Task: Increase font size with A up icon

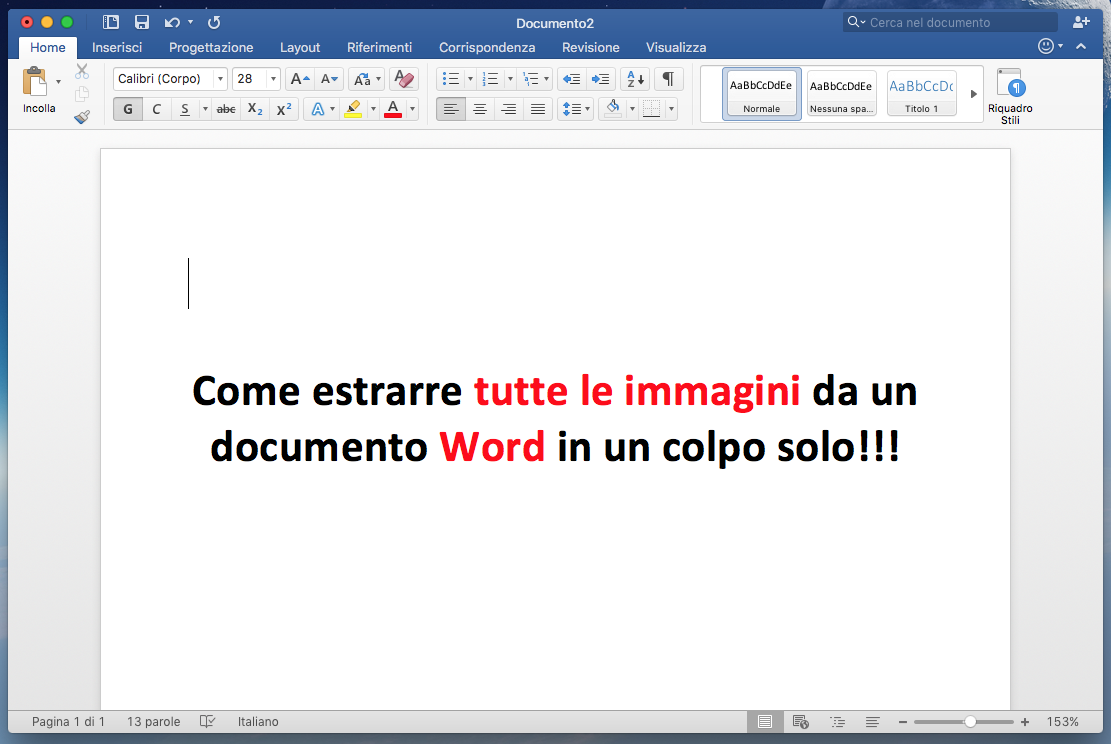Action: tap(300, 79)
